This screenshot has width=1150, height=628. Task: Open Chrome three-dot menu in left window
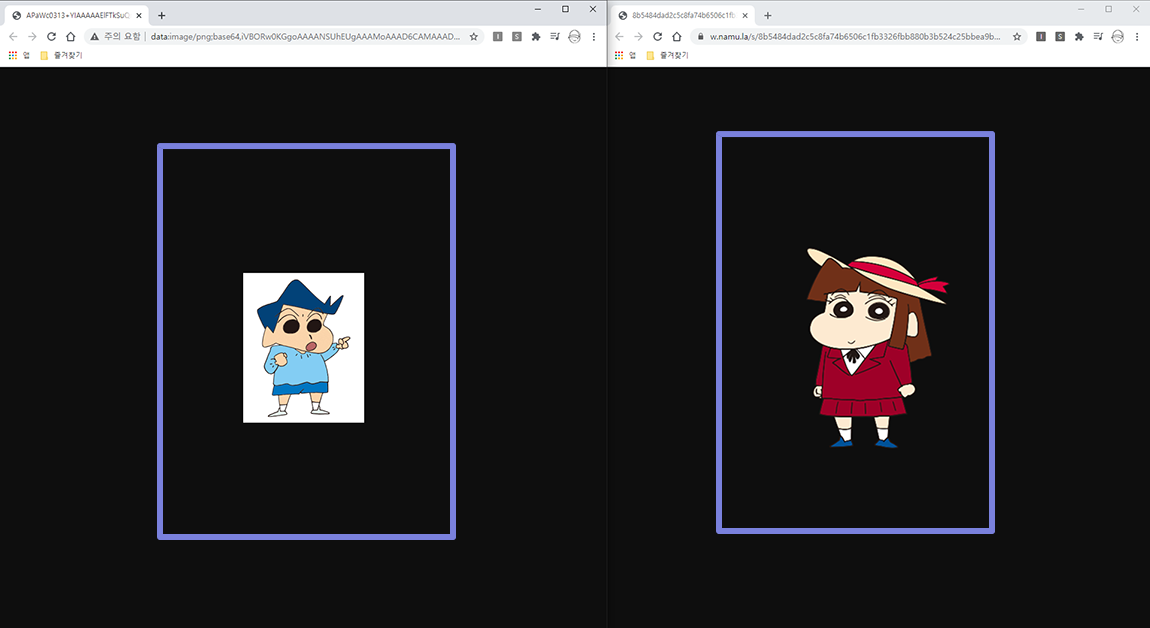593,37
